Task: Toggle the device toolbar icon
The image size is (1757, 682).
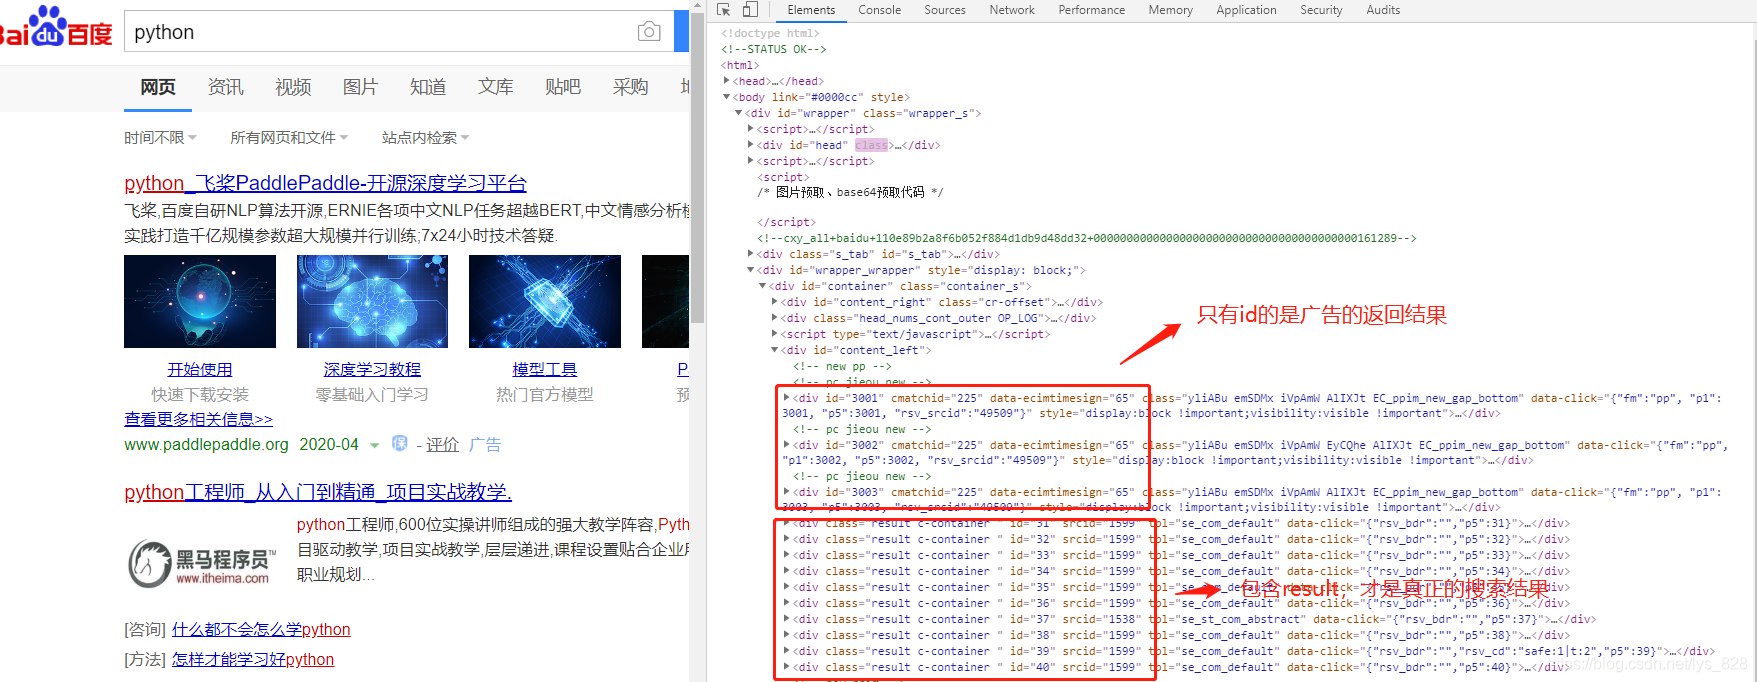Action: (x=750, y=10)
